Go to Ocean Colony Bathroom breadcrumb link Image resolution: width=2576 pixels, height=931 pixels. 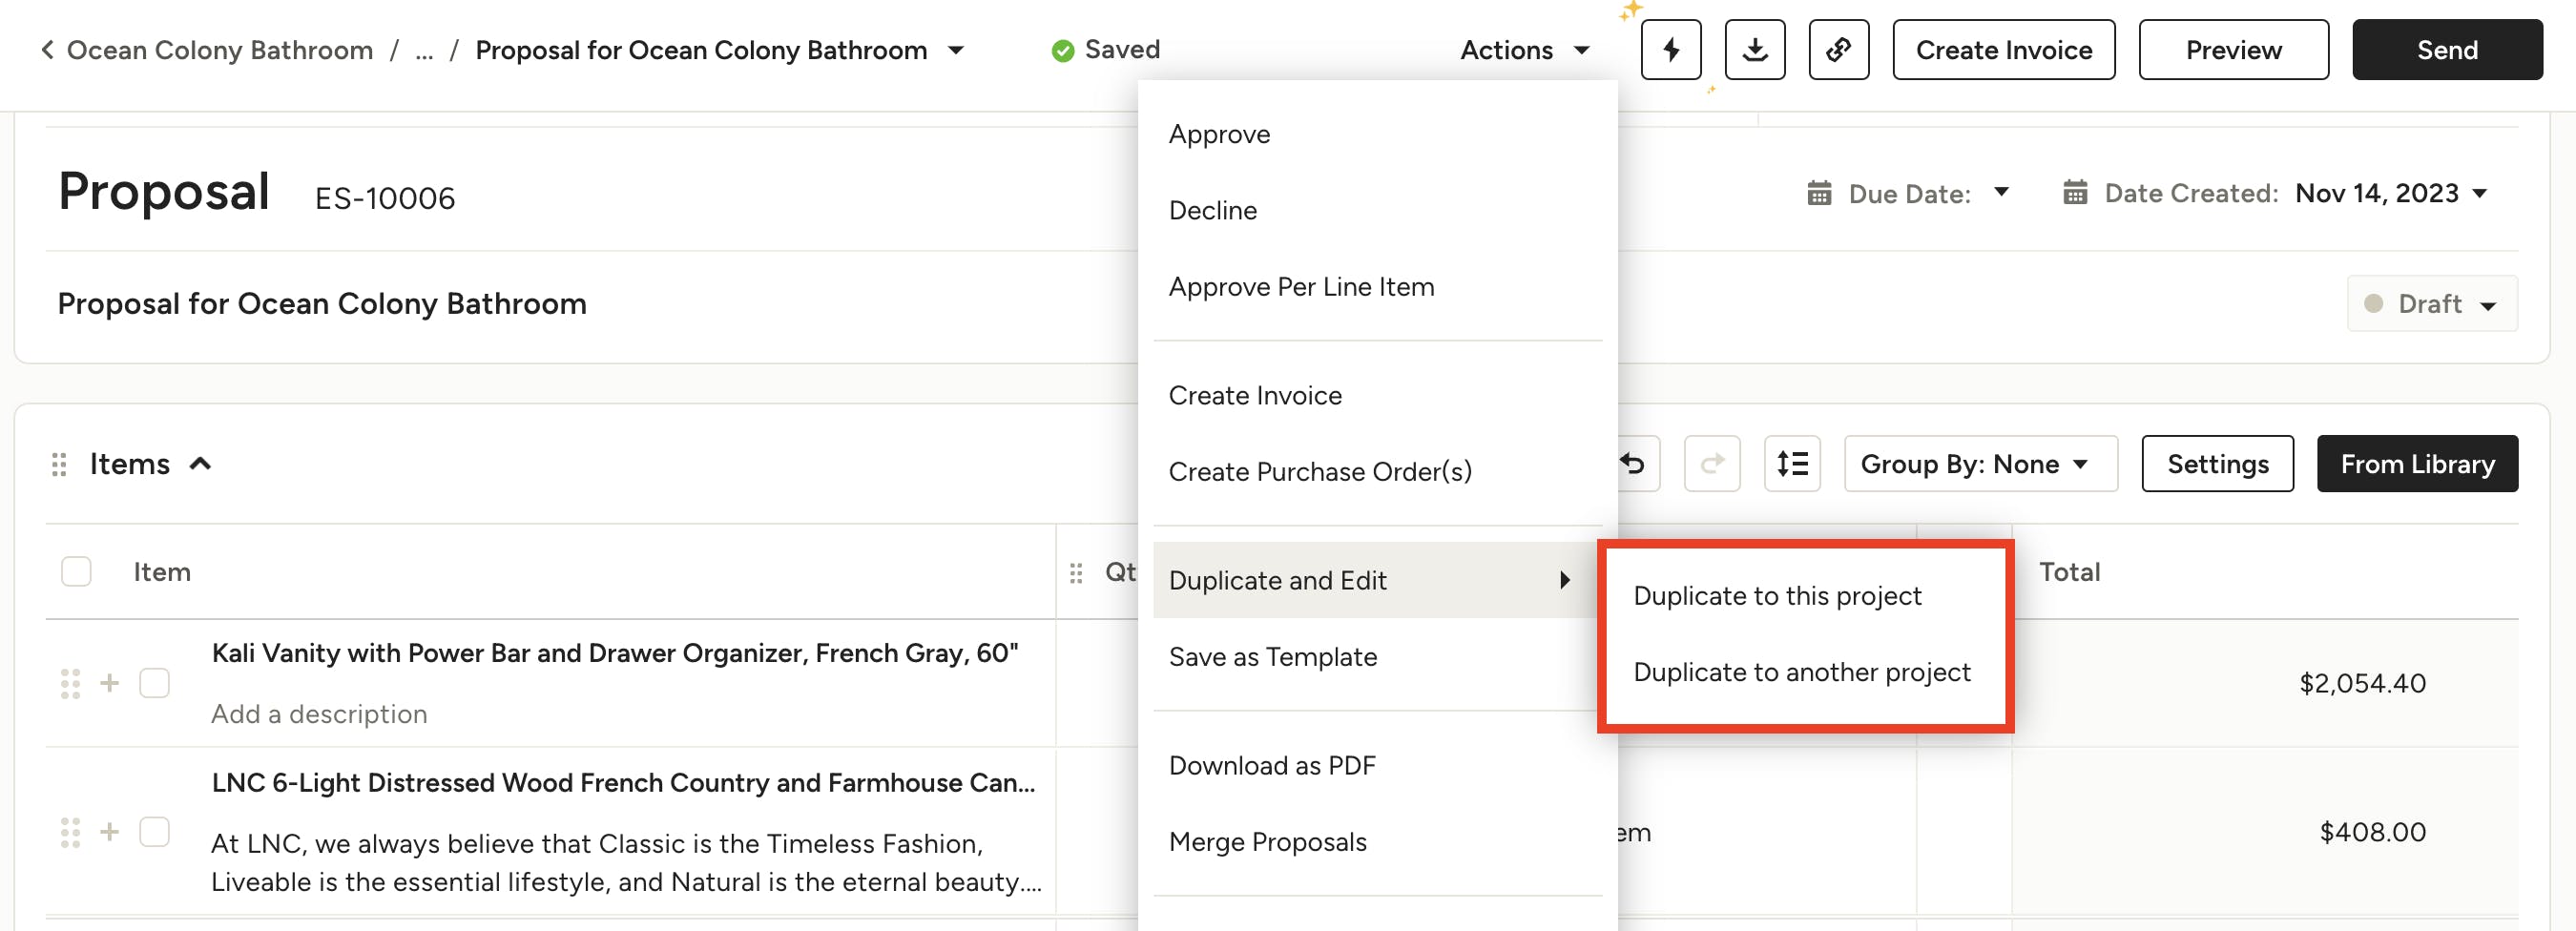click(219, 50)
